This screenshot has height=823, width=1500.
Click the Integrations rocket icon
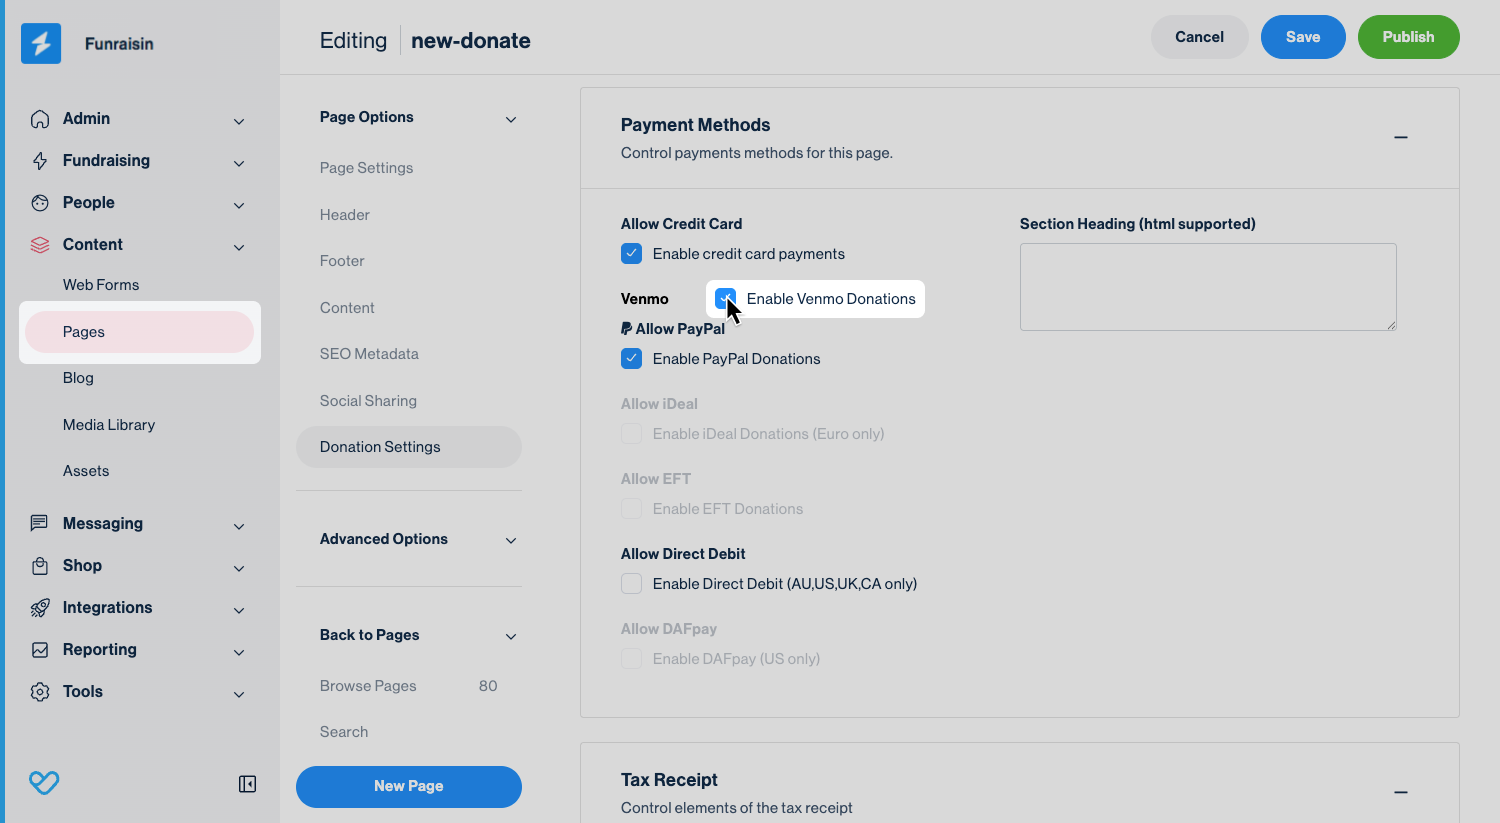coord(40,608)
